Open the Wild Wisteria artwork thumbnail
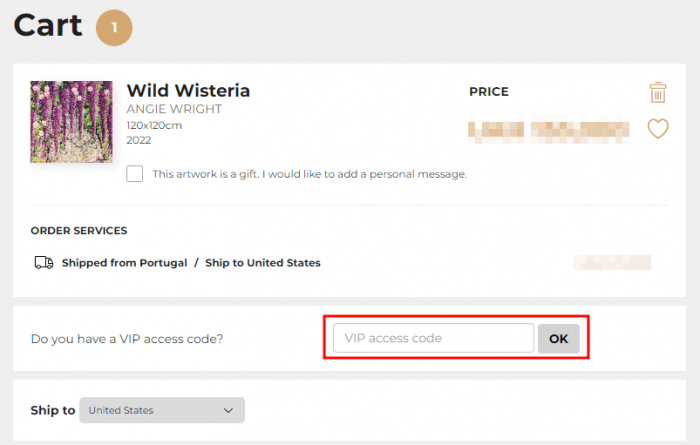Image resolution: width=700 pixels, height=445 pixels. [71, 122]
